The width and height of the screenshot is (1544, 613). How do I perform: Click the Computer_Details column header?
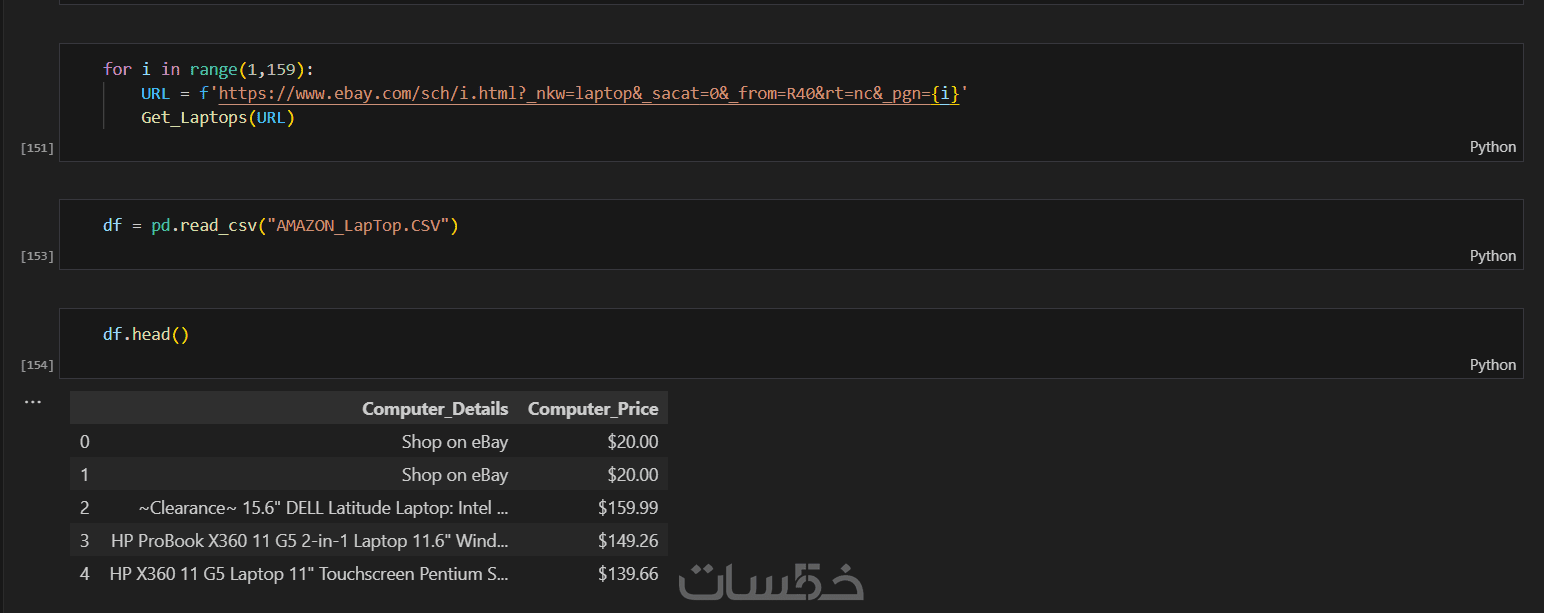(434, 409)
